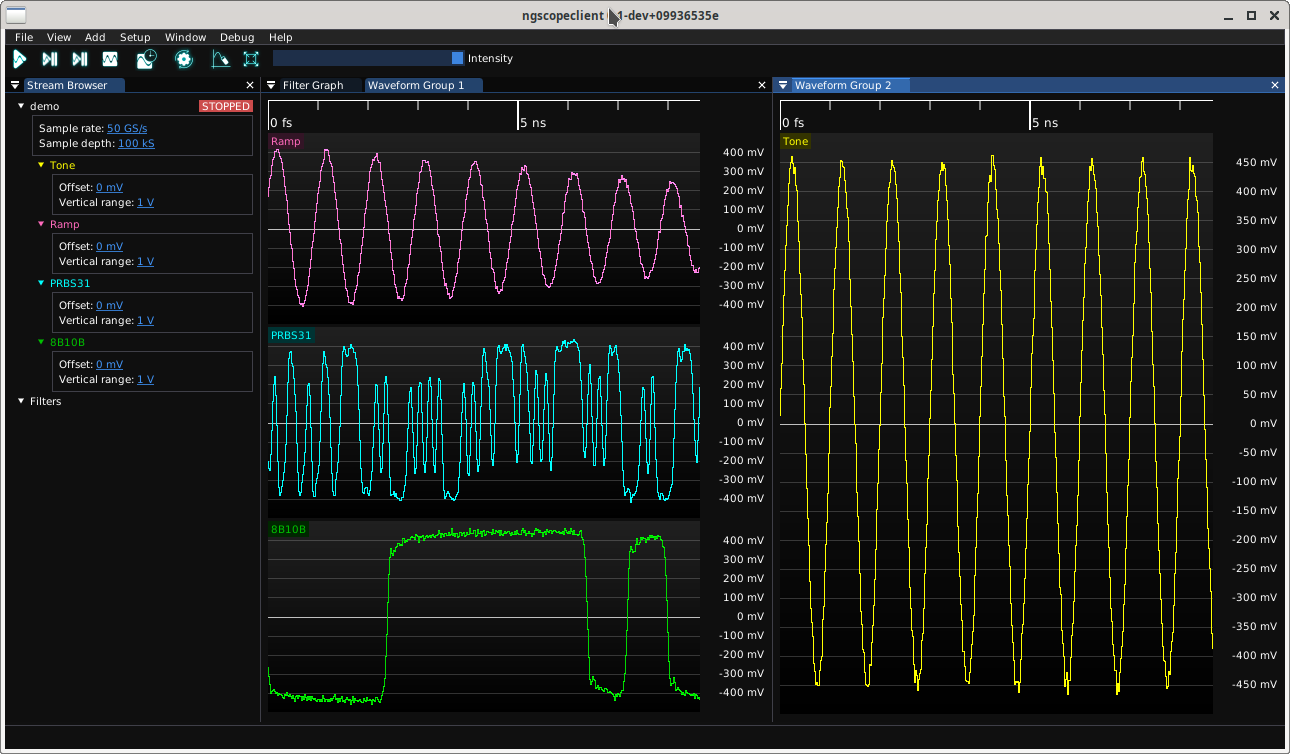Open Waveform Group 2 dock menu triangle
The height and width of the screenshot is (754, 1290).
783,85
